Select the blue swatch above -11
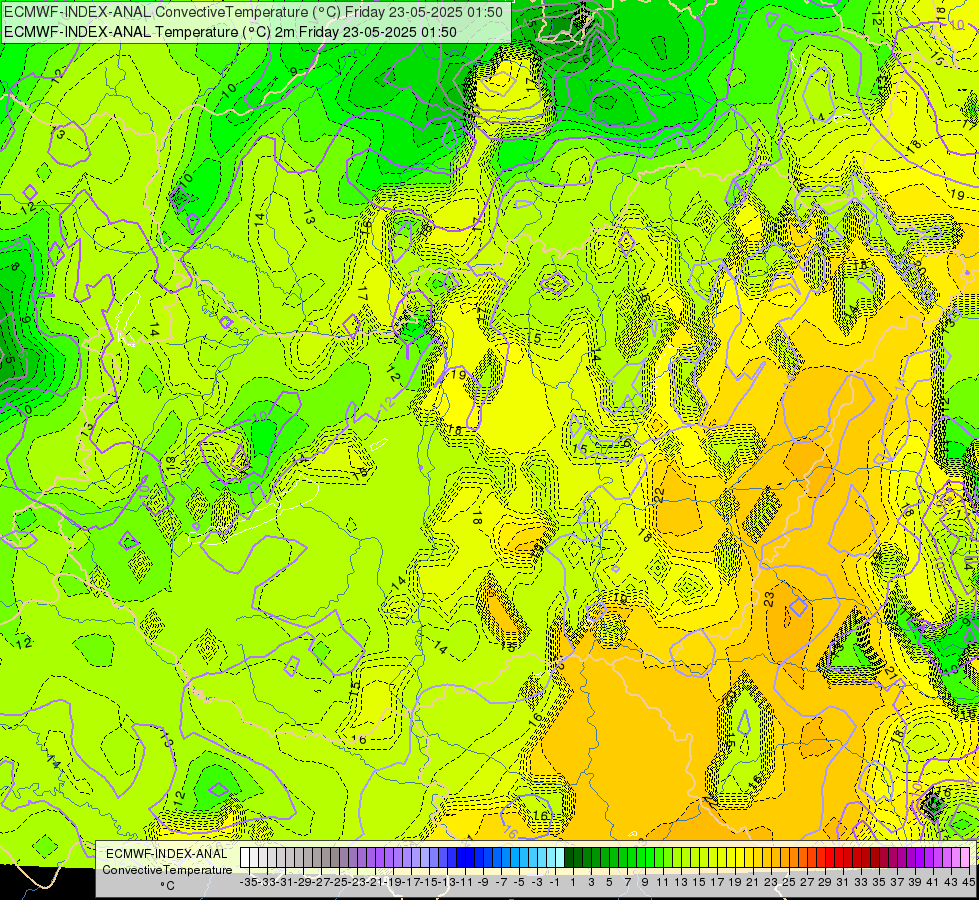Viewport: 979px width, 900px height. (461, 858)
